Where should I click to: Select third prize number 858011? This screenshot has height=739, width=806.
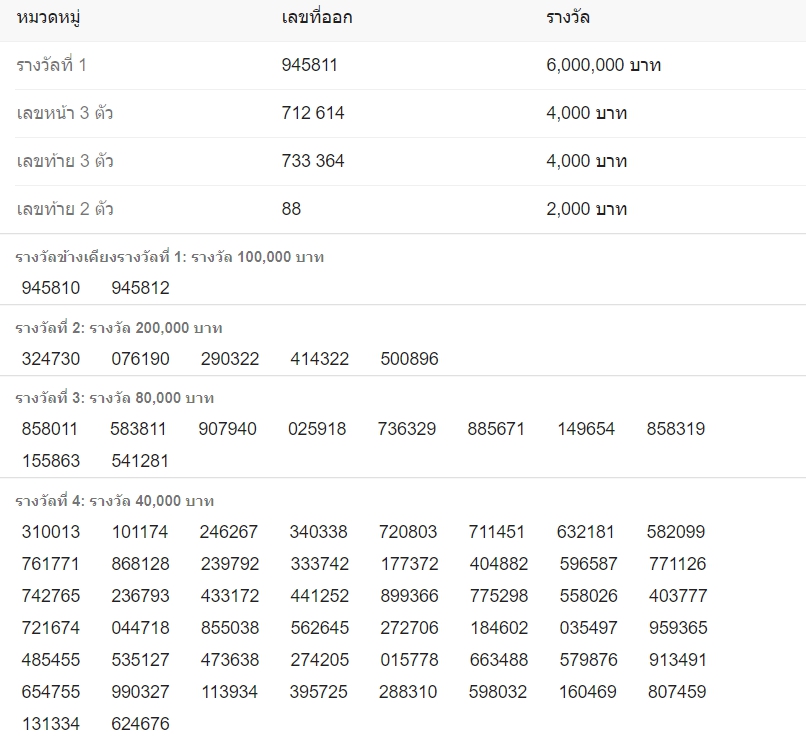click(49, 429)
